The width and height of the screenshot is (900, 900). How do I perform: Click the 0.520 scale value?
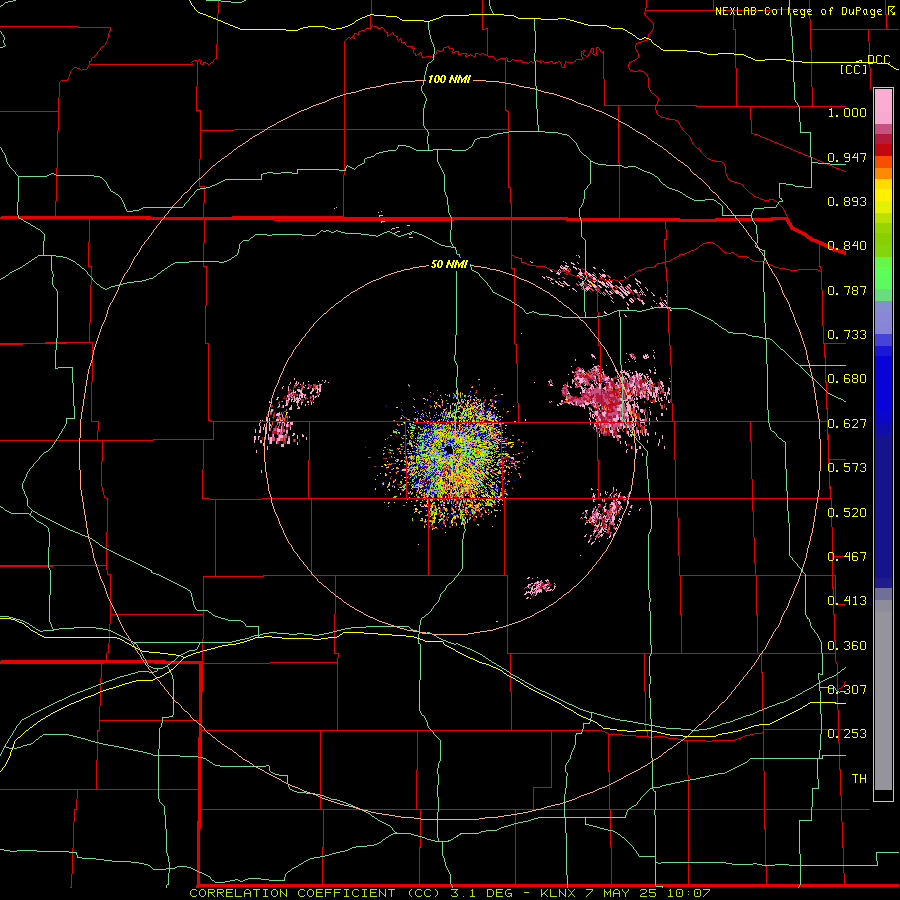coord(847,513)
